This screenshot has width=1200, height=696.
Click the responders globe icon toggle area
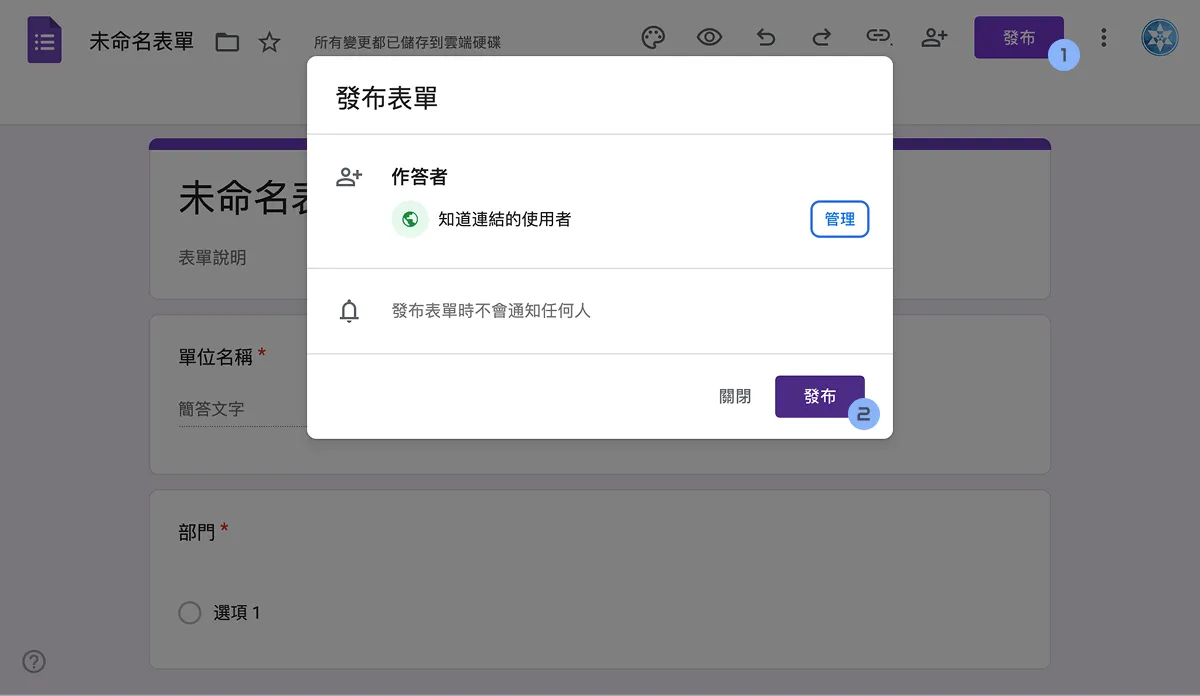(x=410, y=219)
